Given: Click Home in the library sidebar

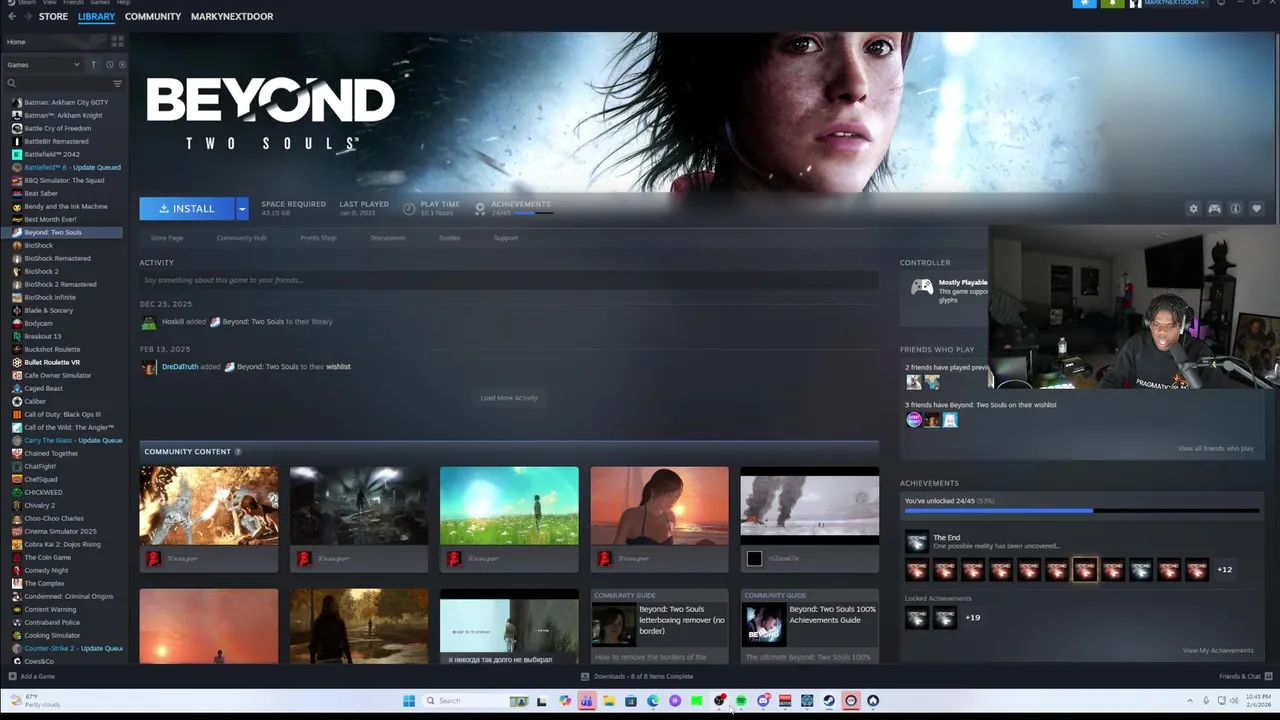Looking at the screenshot, I should pyautogui.click(x=16, y=42).
